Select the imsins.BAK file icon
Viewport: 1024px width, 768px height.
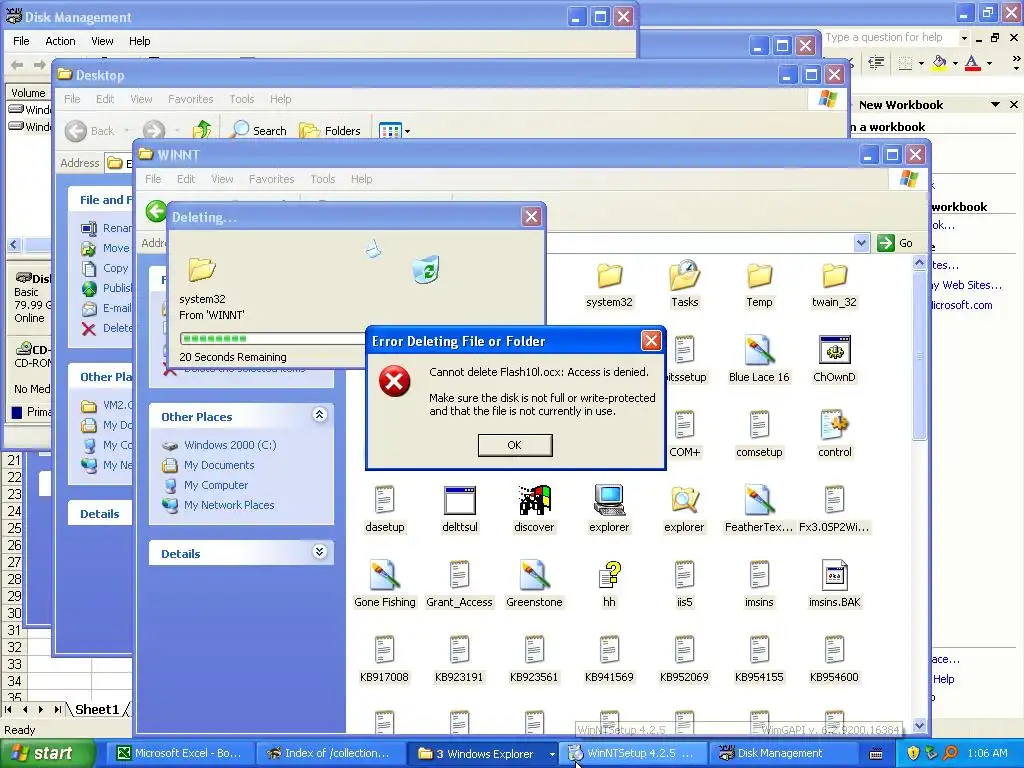tap(835, 584)
